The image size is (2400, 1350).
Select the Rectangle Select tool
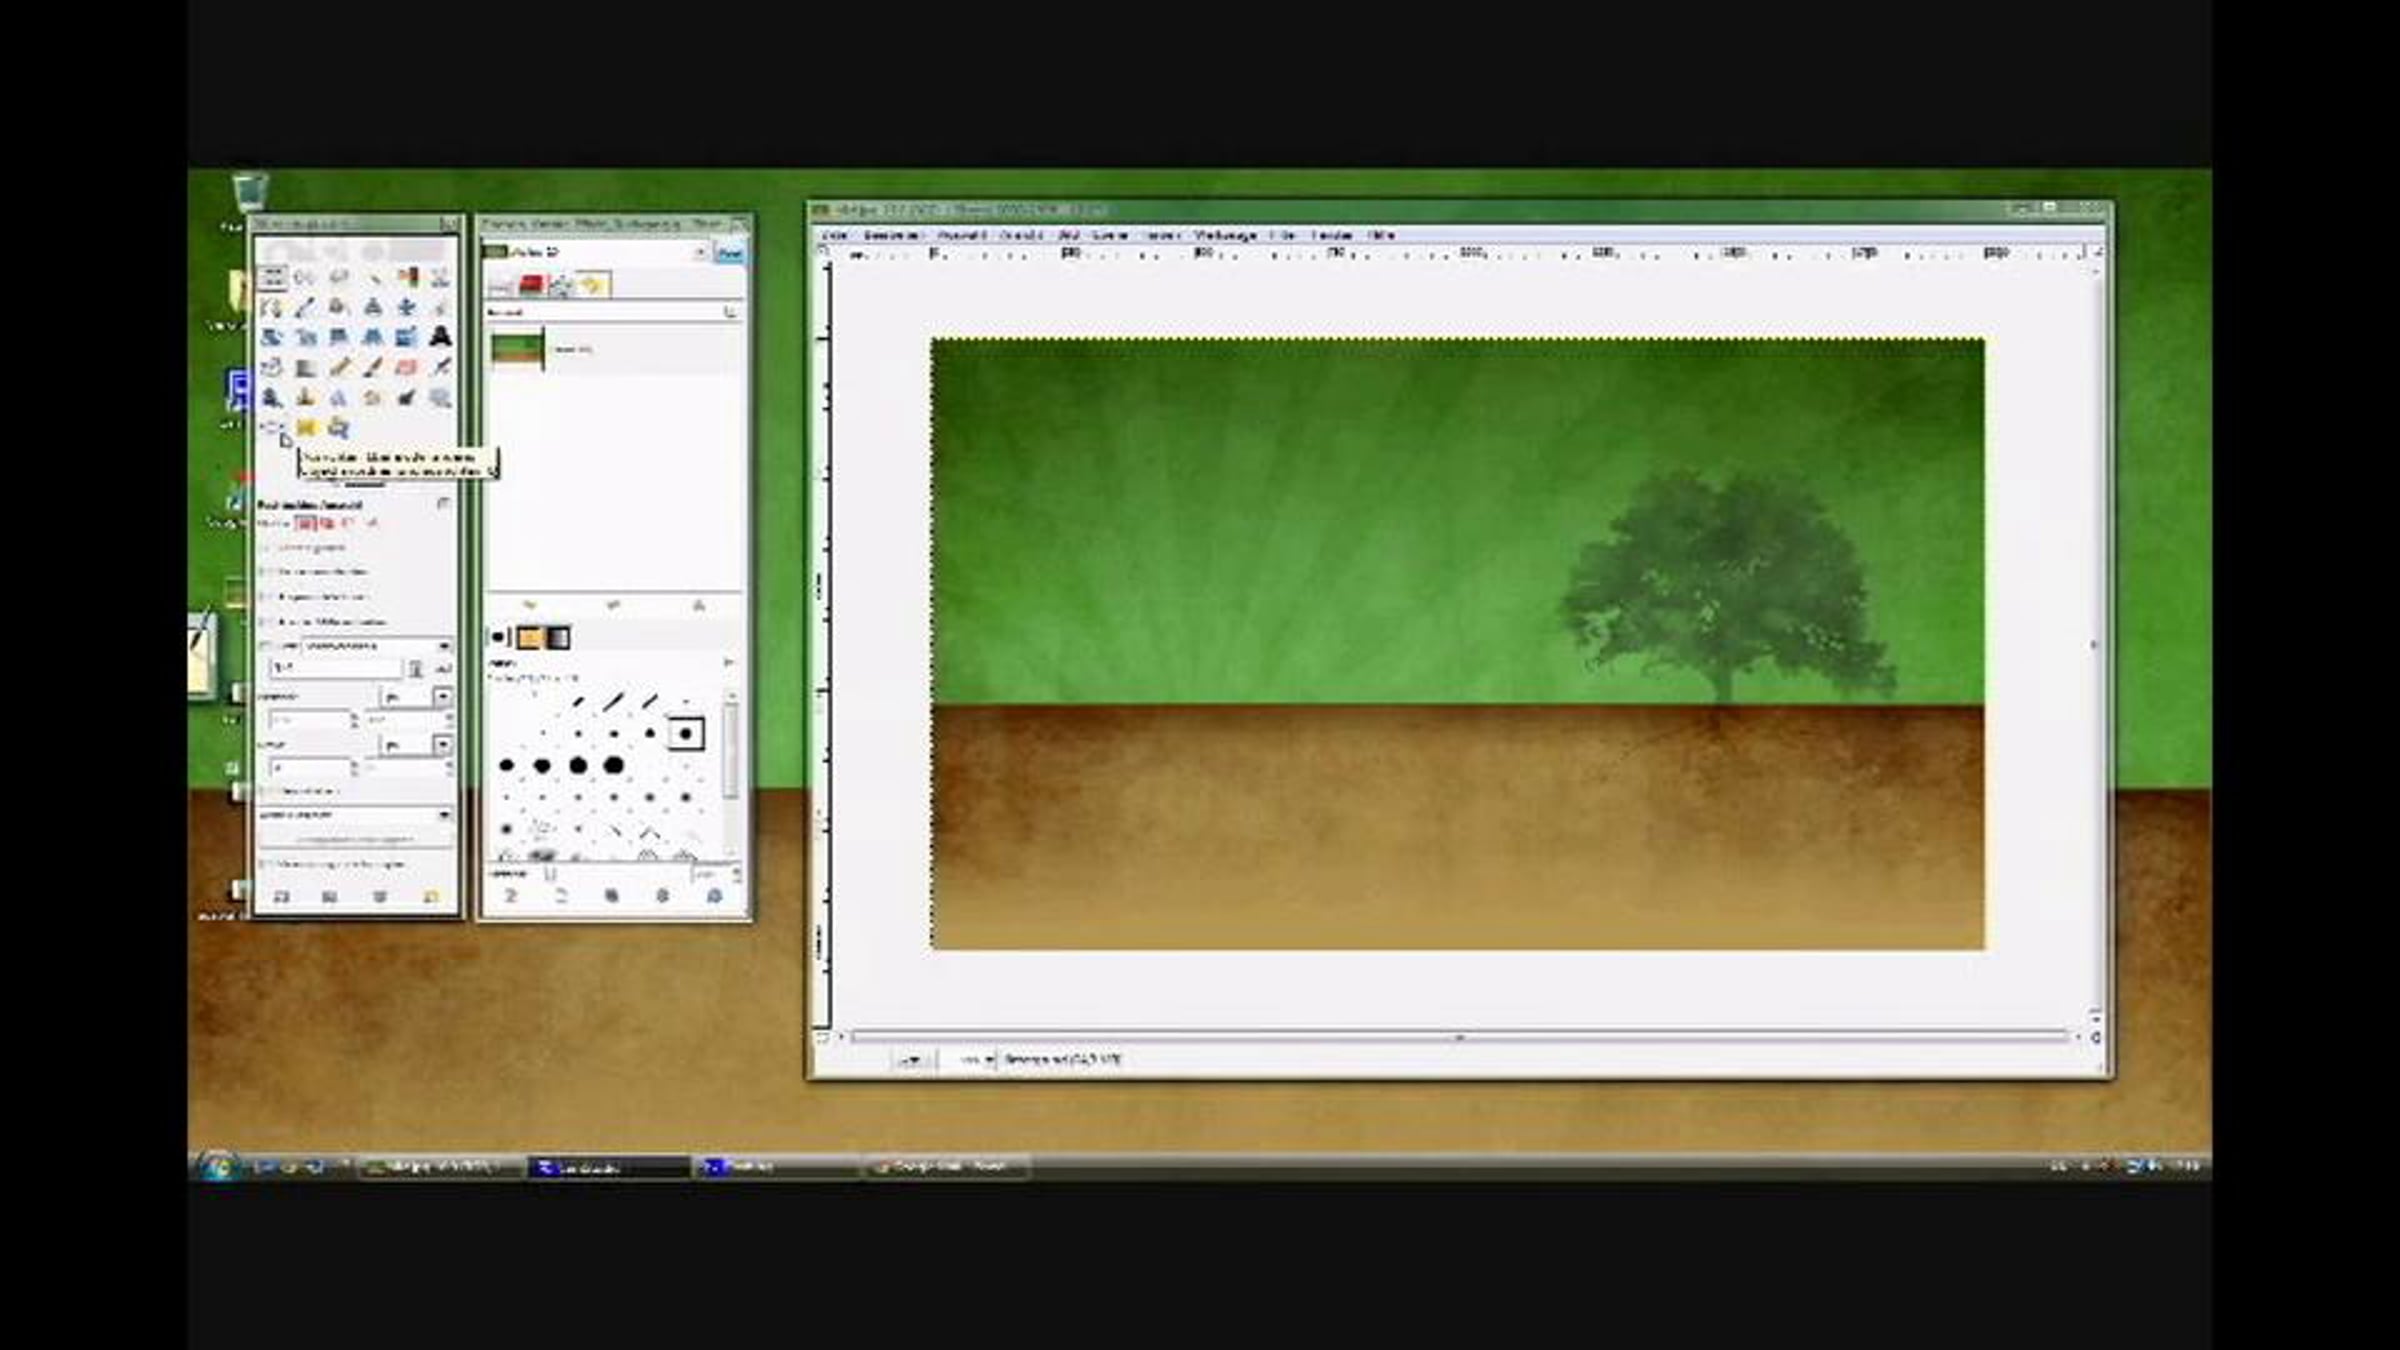coord(272,277)
